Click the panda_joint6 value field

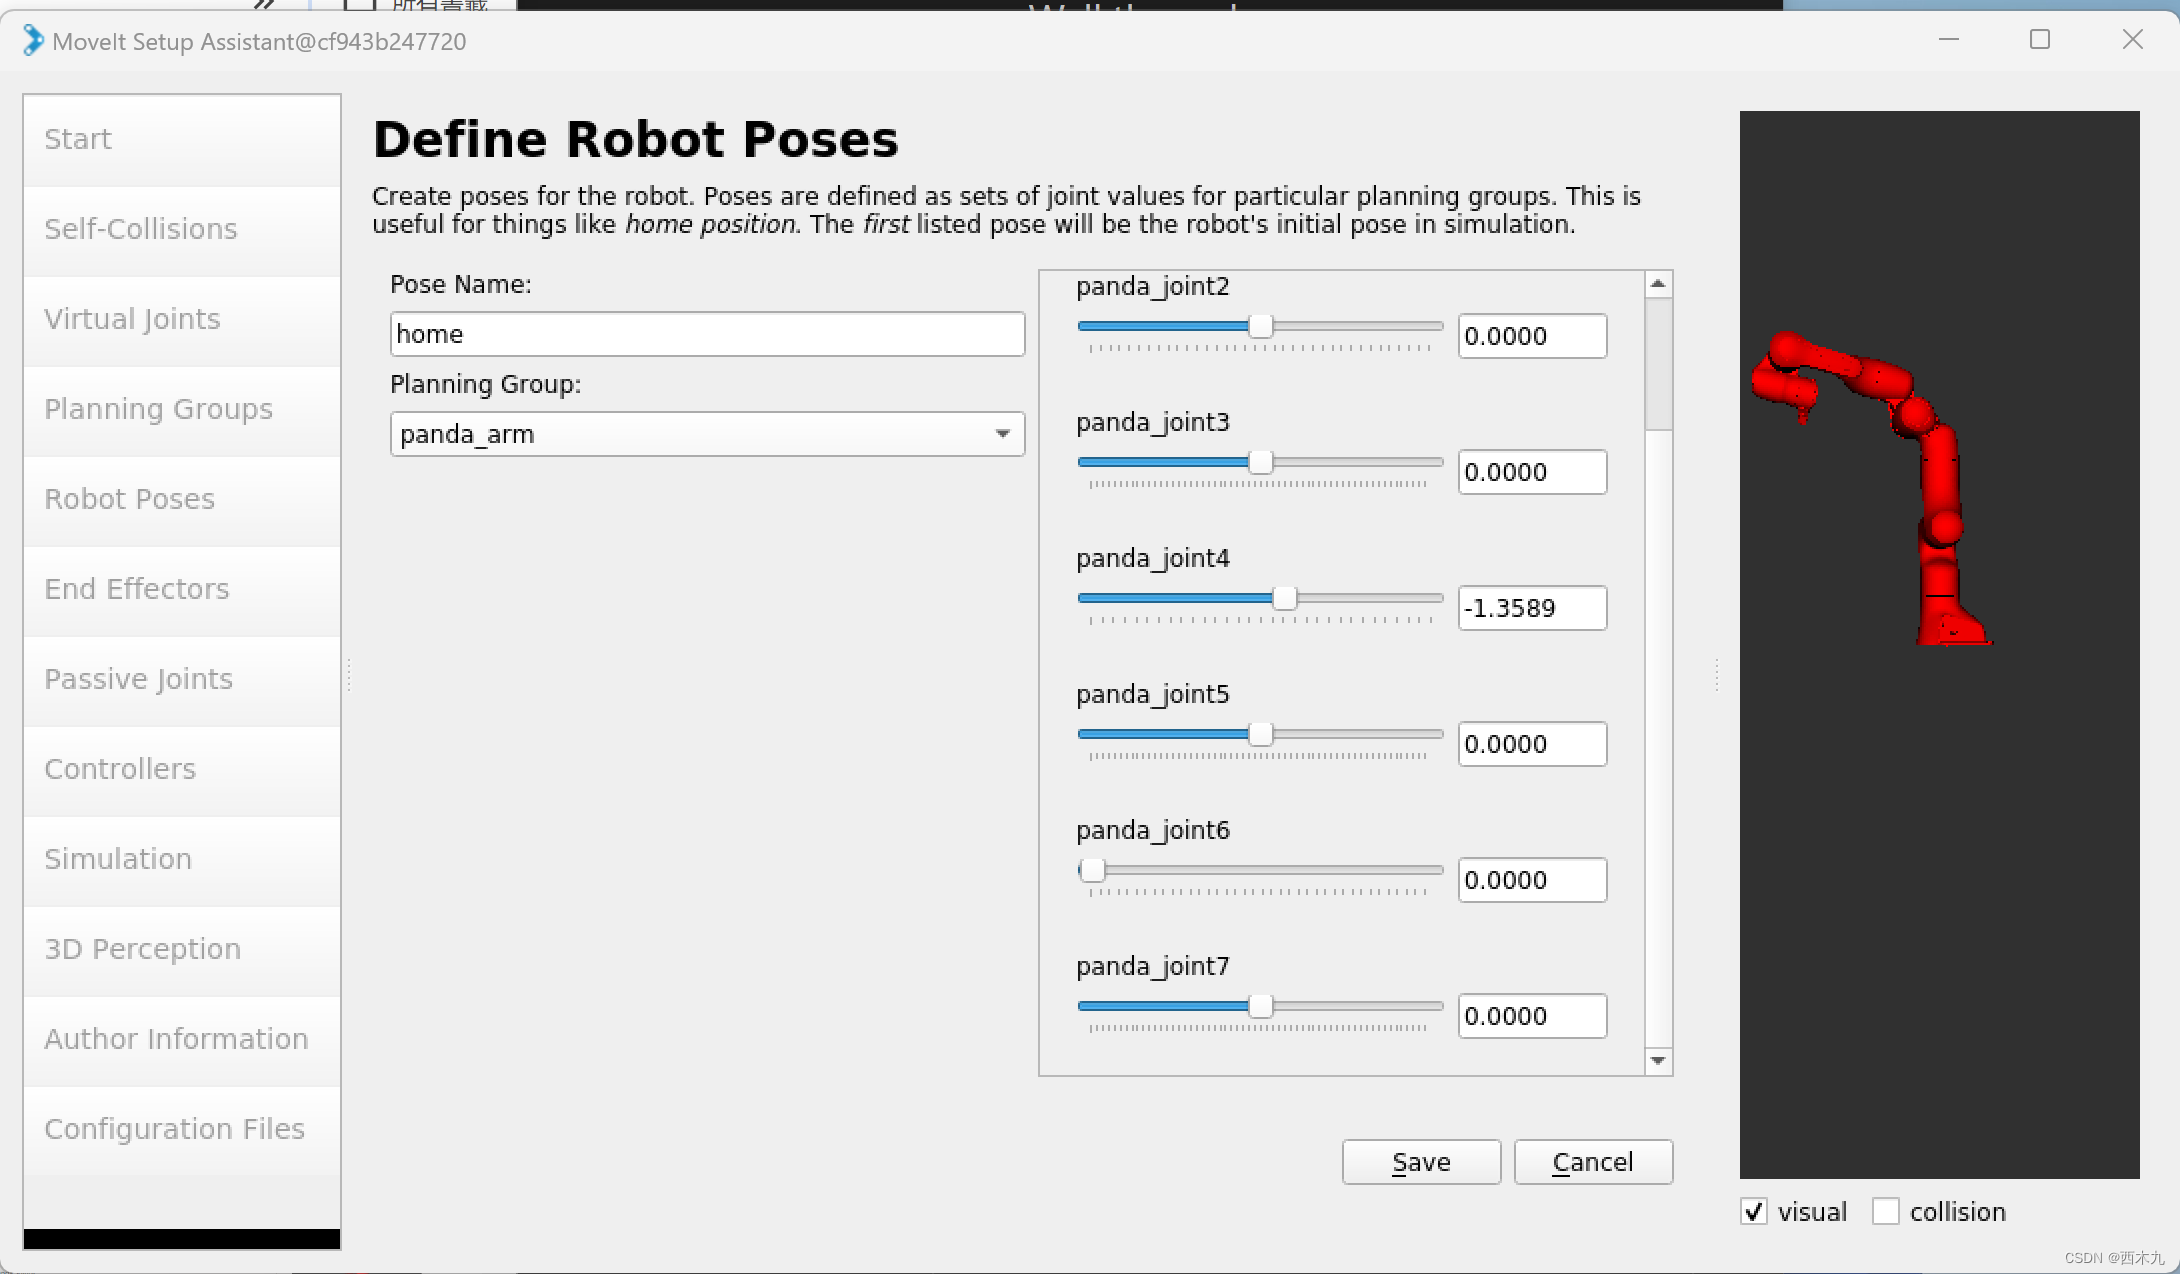pyautogui.click(x=1532, y=880)
